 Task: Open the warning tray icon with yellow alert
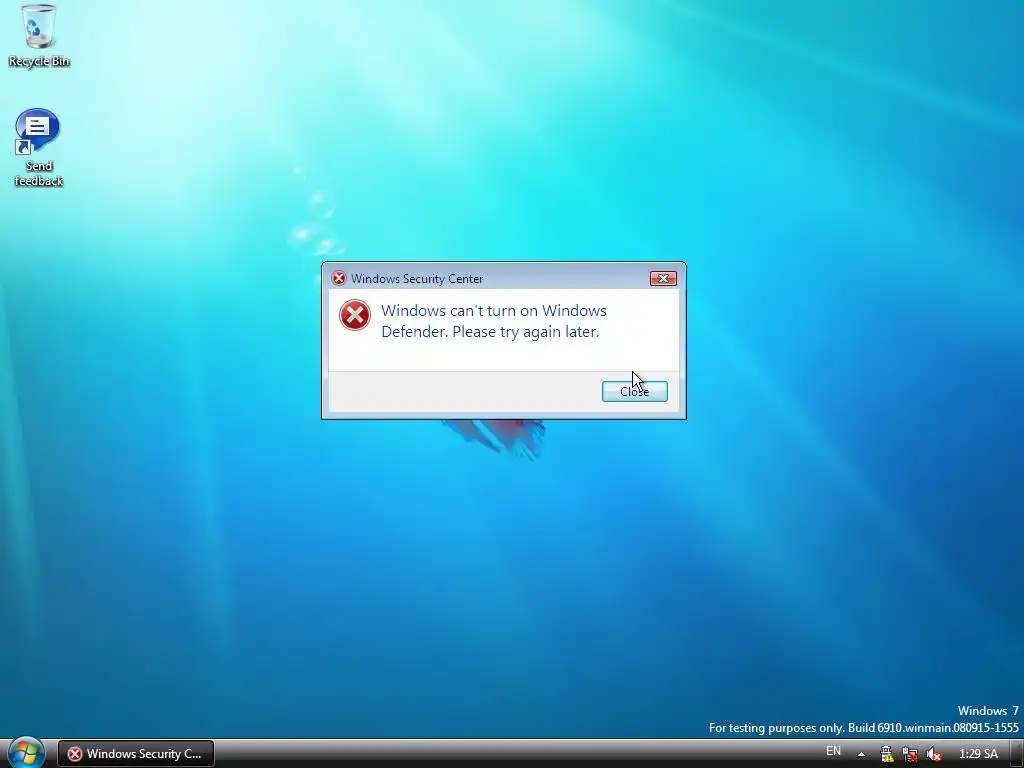pyautogui.click(x=886, y=754)
